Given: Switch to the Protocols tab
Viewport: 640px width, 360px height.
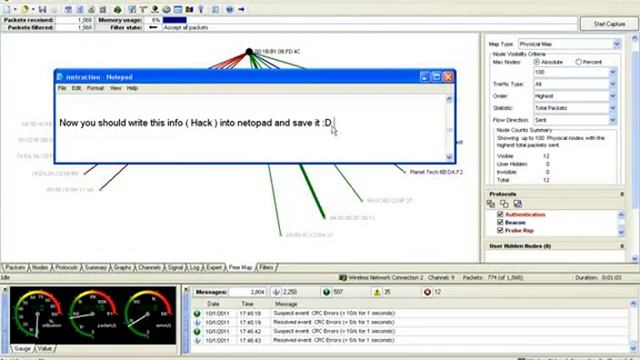Looking at the screenshot, I should coord(66,268).
